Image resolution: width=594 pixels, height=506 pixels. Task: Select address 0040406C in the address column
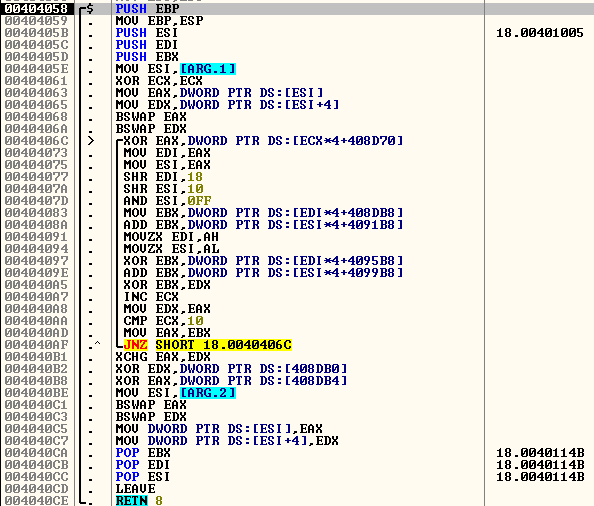[36, 141]
